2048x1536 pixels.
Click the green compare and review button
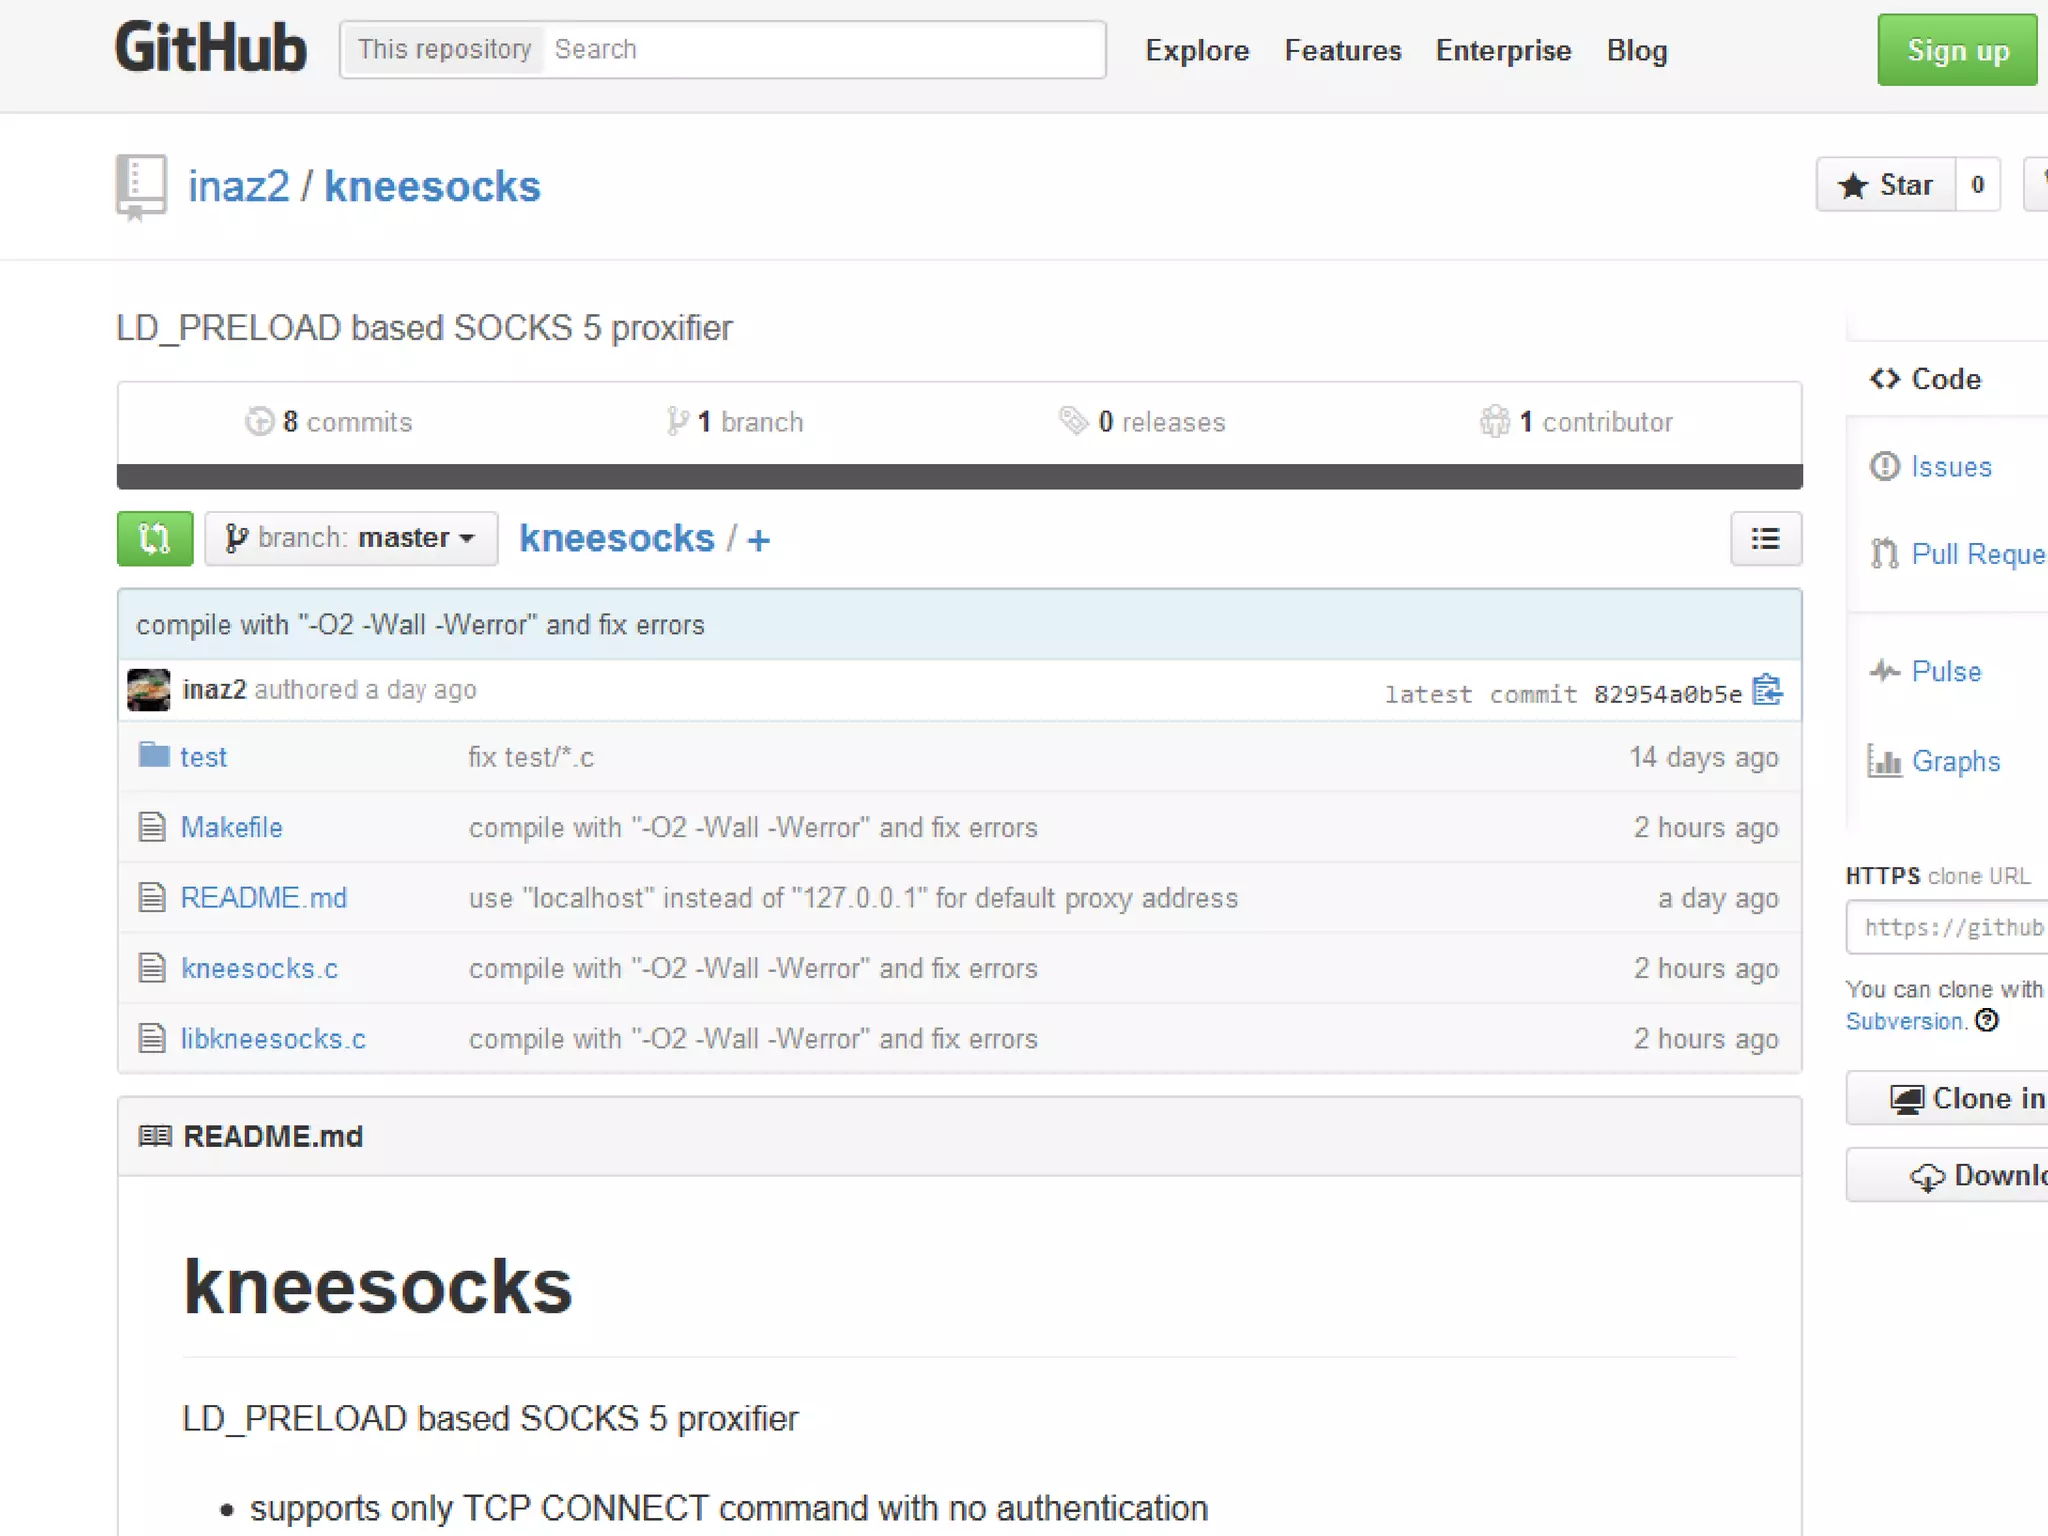click(x=155, y=539)
